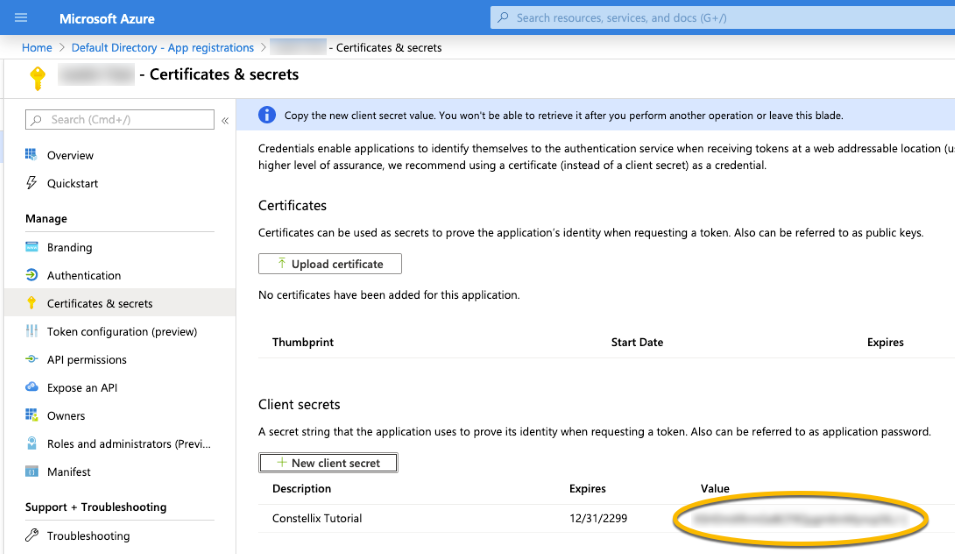The height and width of the screenshot is (554, 955).
Task: Open Expose an API page
Action: [82, 388]
